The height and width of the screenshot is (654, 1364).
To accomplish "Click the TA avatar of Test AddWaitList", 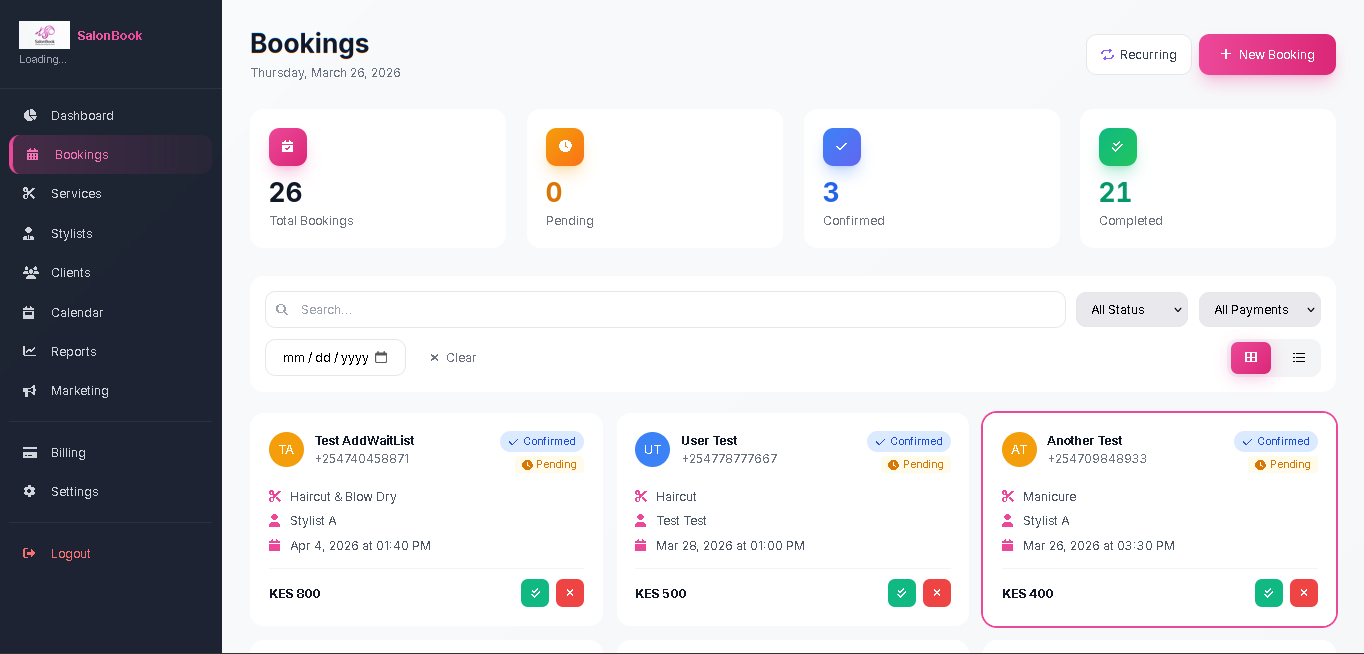I will (x=286, y=449).
